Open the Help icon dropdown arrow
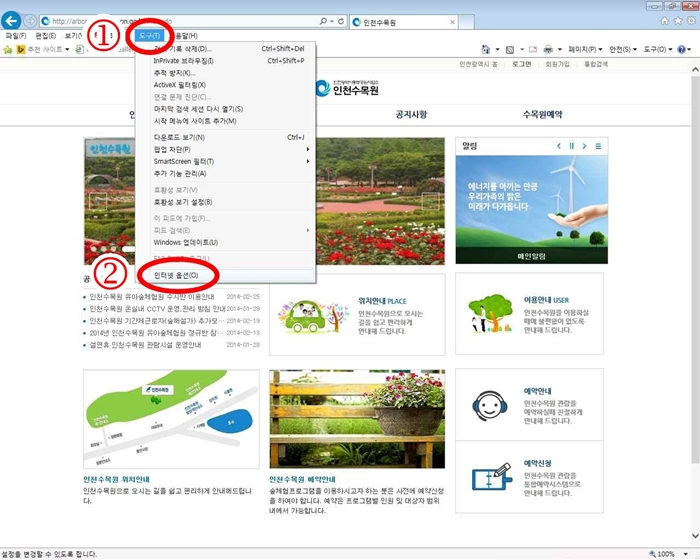The width and height of the screenshot is (700, 560). click(689, 50)
